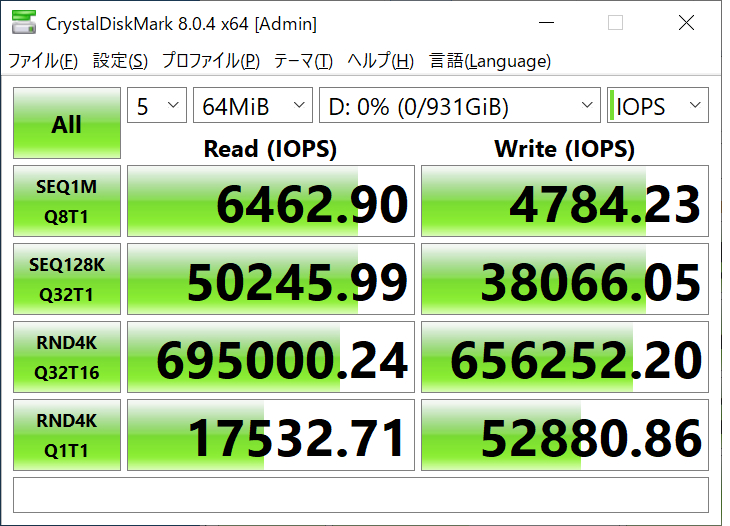
Task: Open the test size dropdown showing 64MiB
Action: click(x=253, y=105)
